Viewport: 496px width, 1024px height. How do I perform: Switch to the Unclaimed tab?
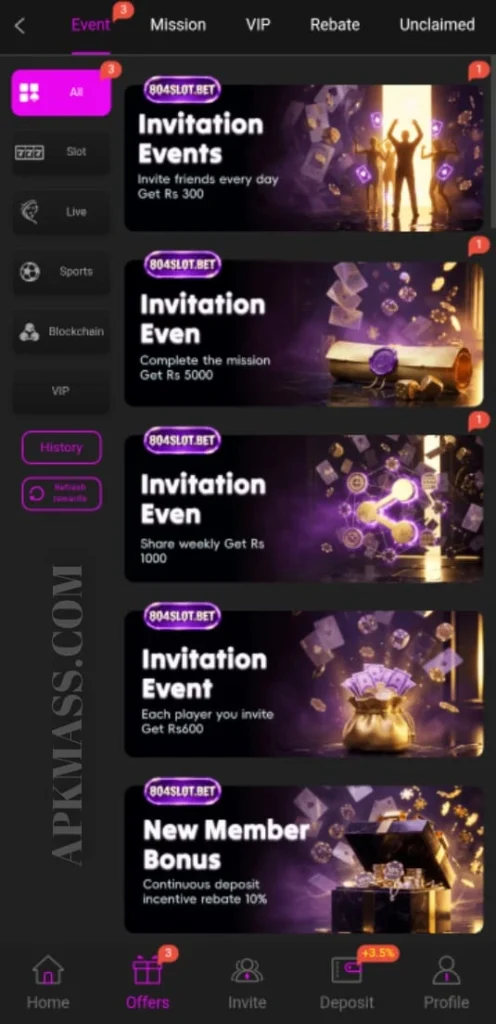click(x=437, y=25)
